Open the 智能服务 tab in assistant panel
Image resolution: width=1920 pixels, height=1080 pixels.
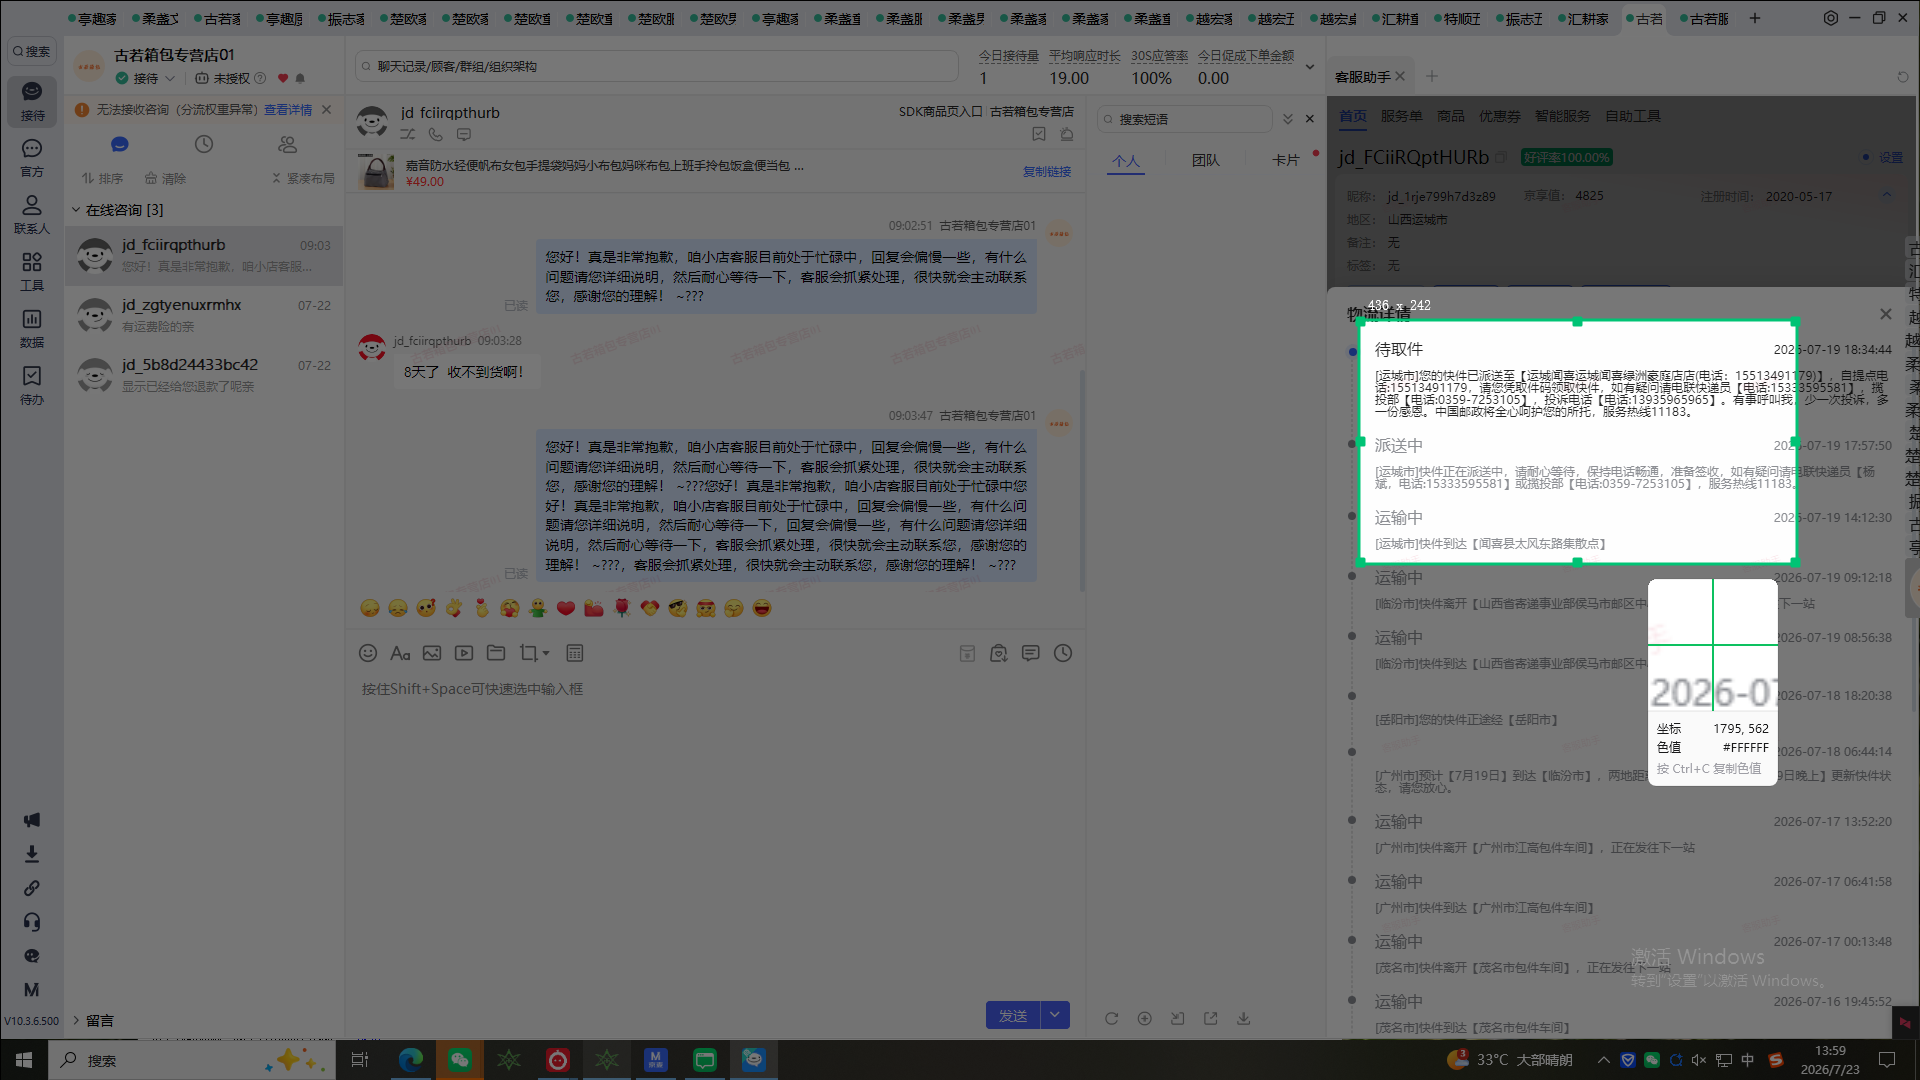point(1562,116)
